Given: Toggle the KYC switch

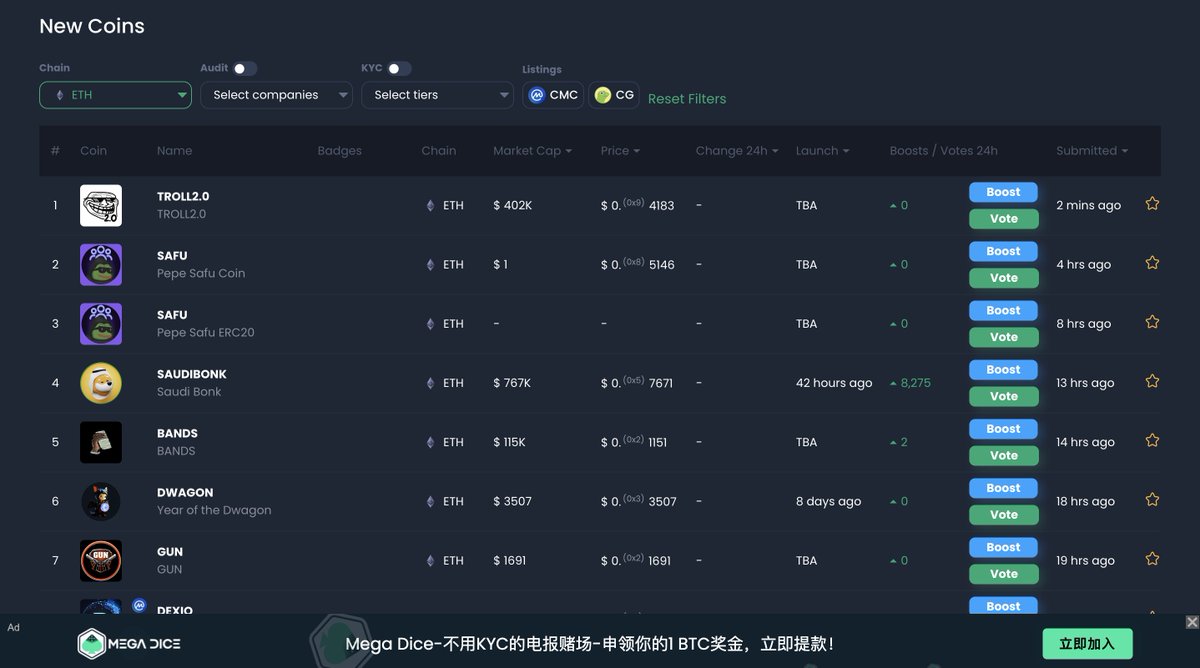Looking at the screenshot, I should coord(399,68).
